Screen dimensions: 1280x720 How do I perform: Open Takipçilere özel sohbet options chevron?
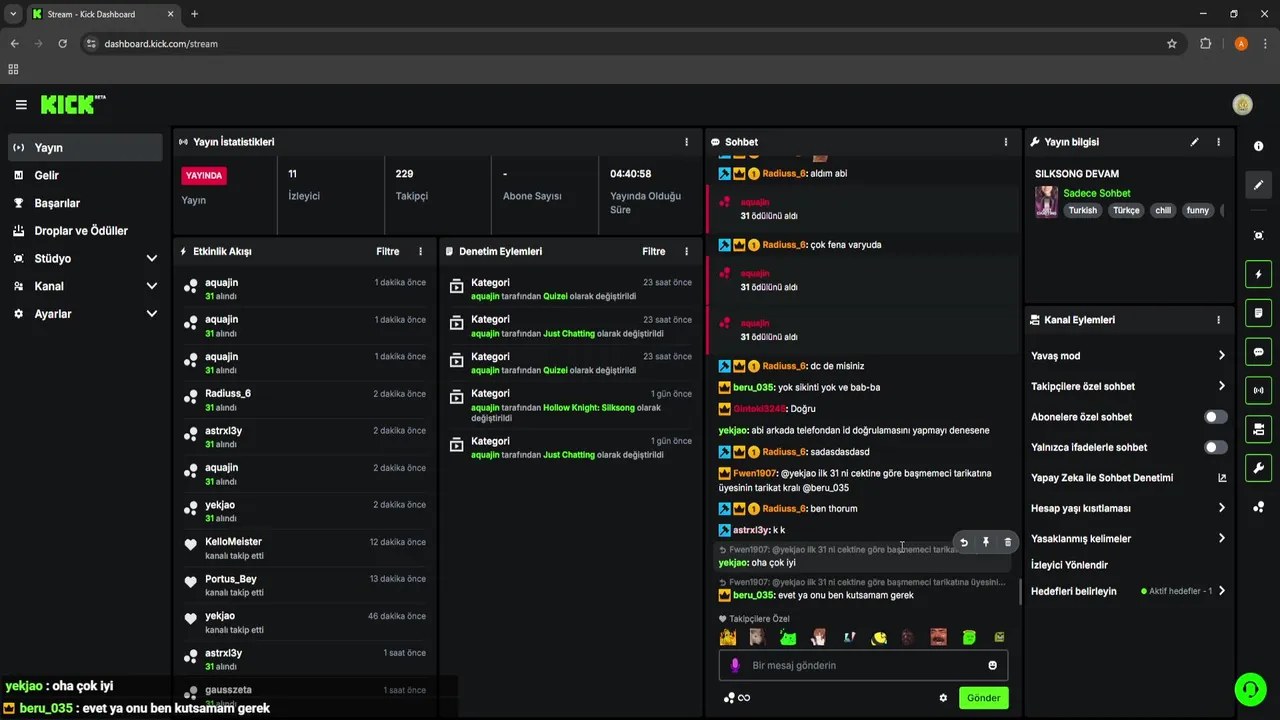click(1221, 386)
